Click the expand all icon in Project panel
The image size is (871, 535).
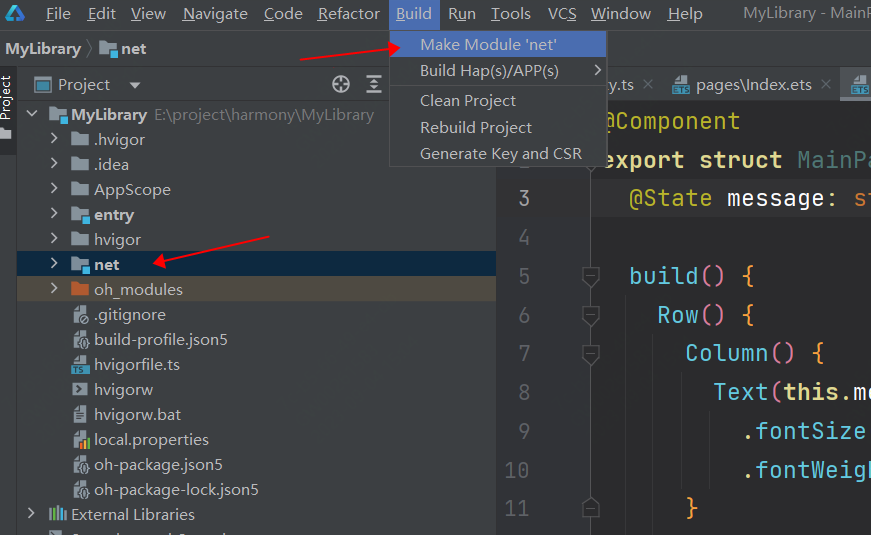(x=374, y=85)
